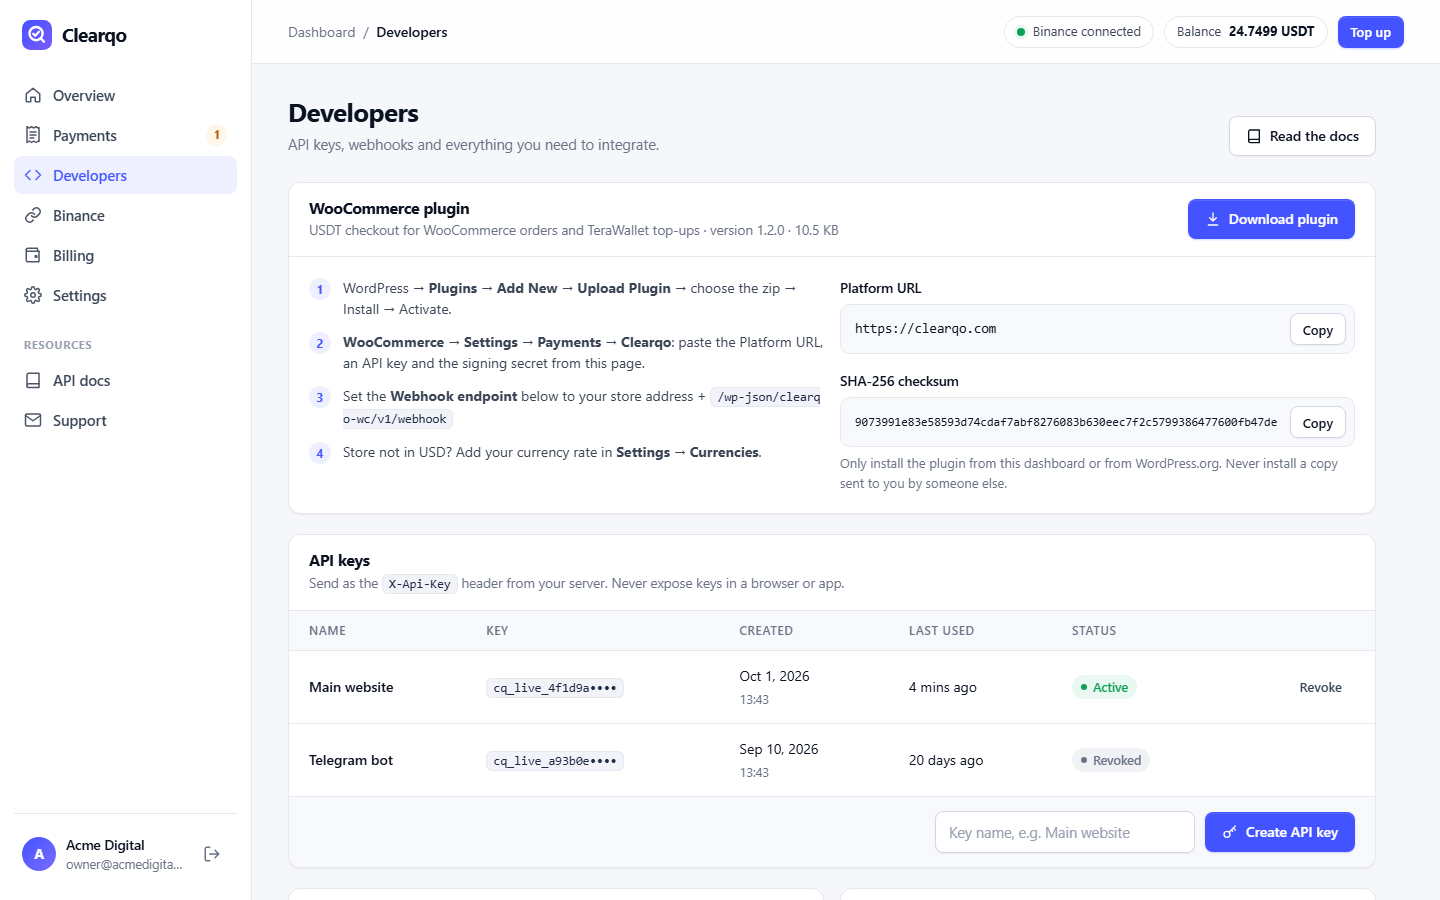Log out using the sign-out icon
This screenshot has height=900, width=1440.
coord(212,854)
